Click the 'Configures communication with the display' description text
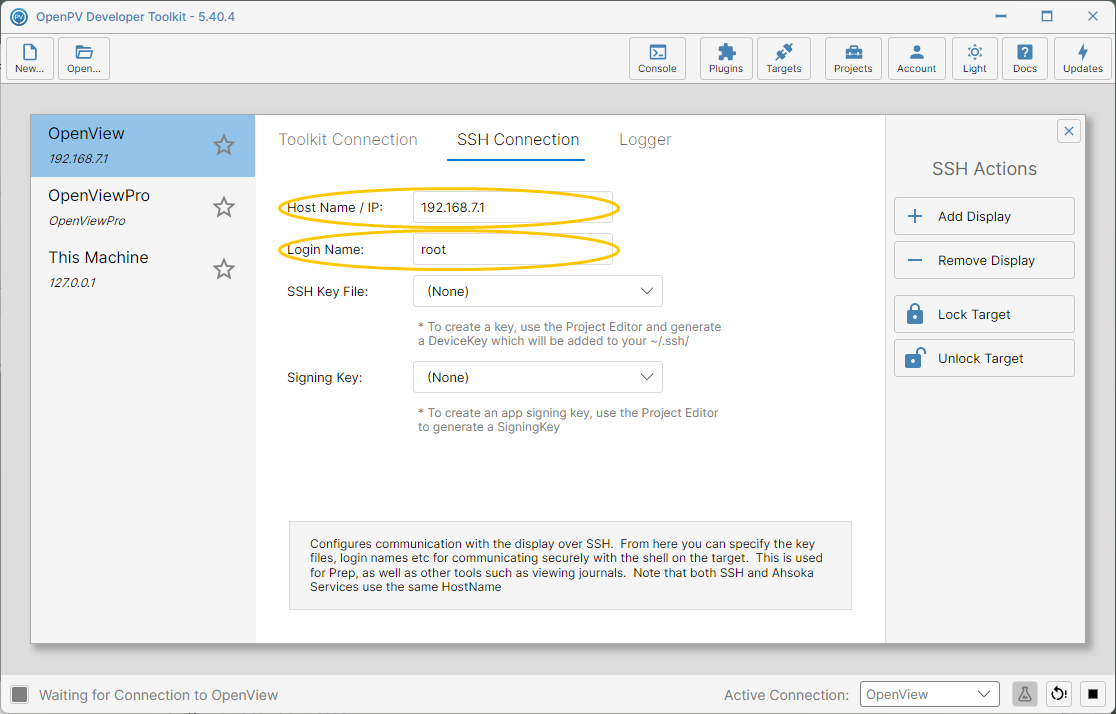 click(567, 565)
